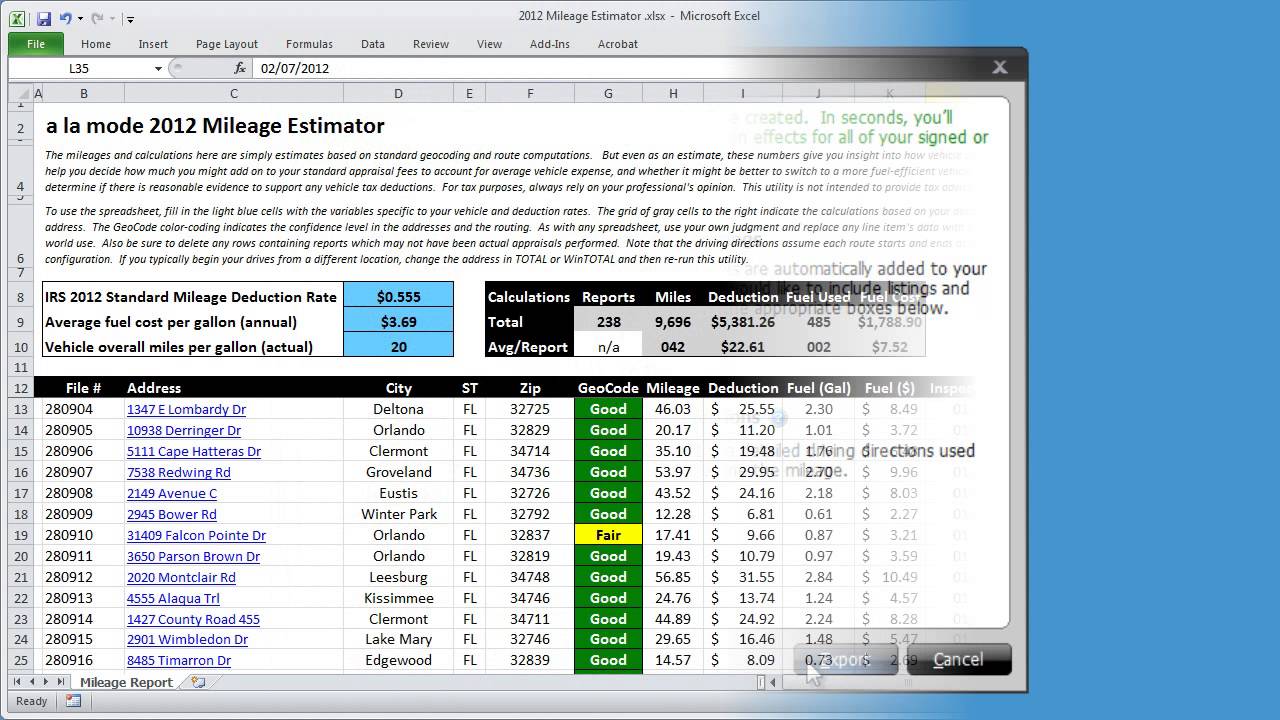Open the 1347 E Lombardy Dr address link
The image size is (1280, 720).
[186, 409]
